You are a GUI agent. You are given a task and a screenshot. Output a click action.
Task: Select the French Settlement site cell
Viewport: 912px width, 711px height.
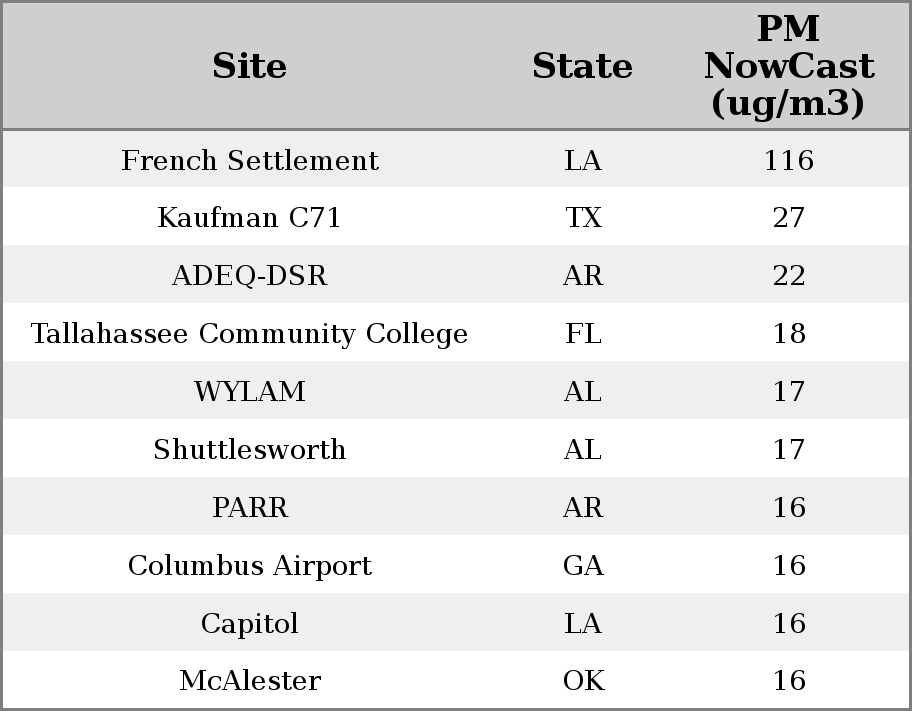pos(249,160)
